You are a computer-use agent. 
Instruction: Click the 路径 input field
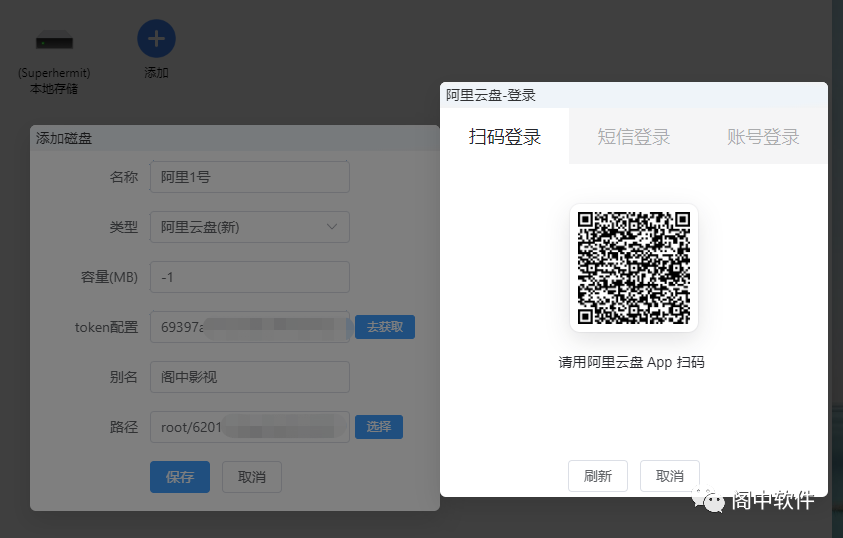(250, 427)
